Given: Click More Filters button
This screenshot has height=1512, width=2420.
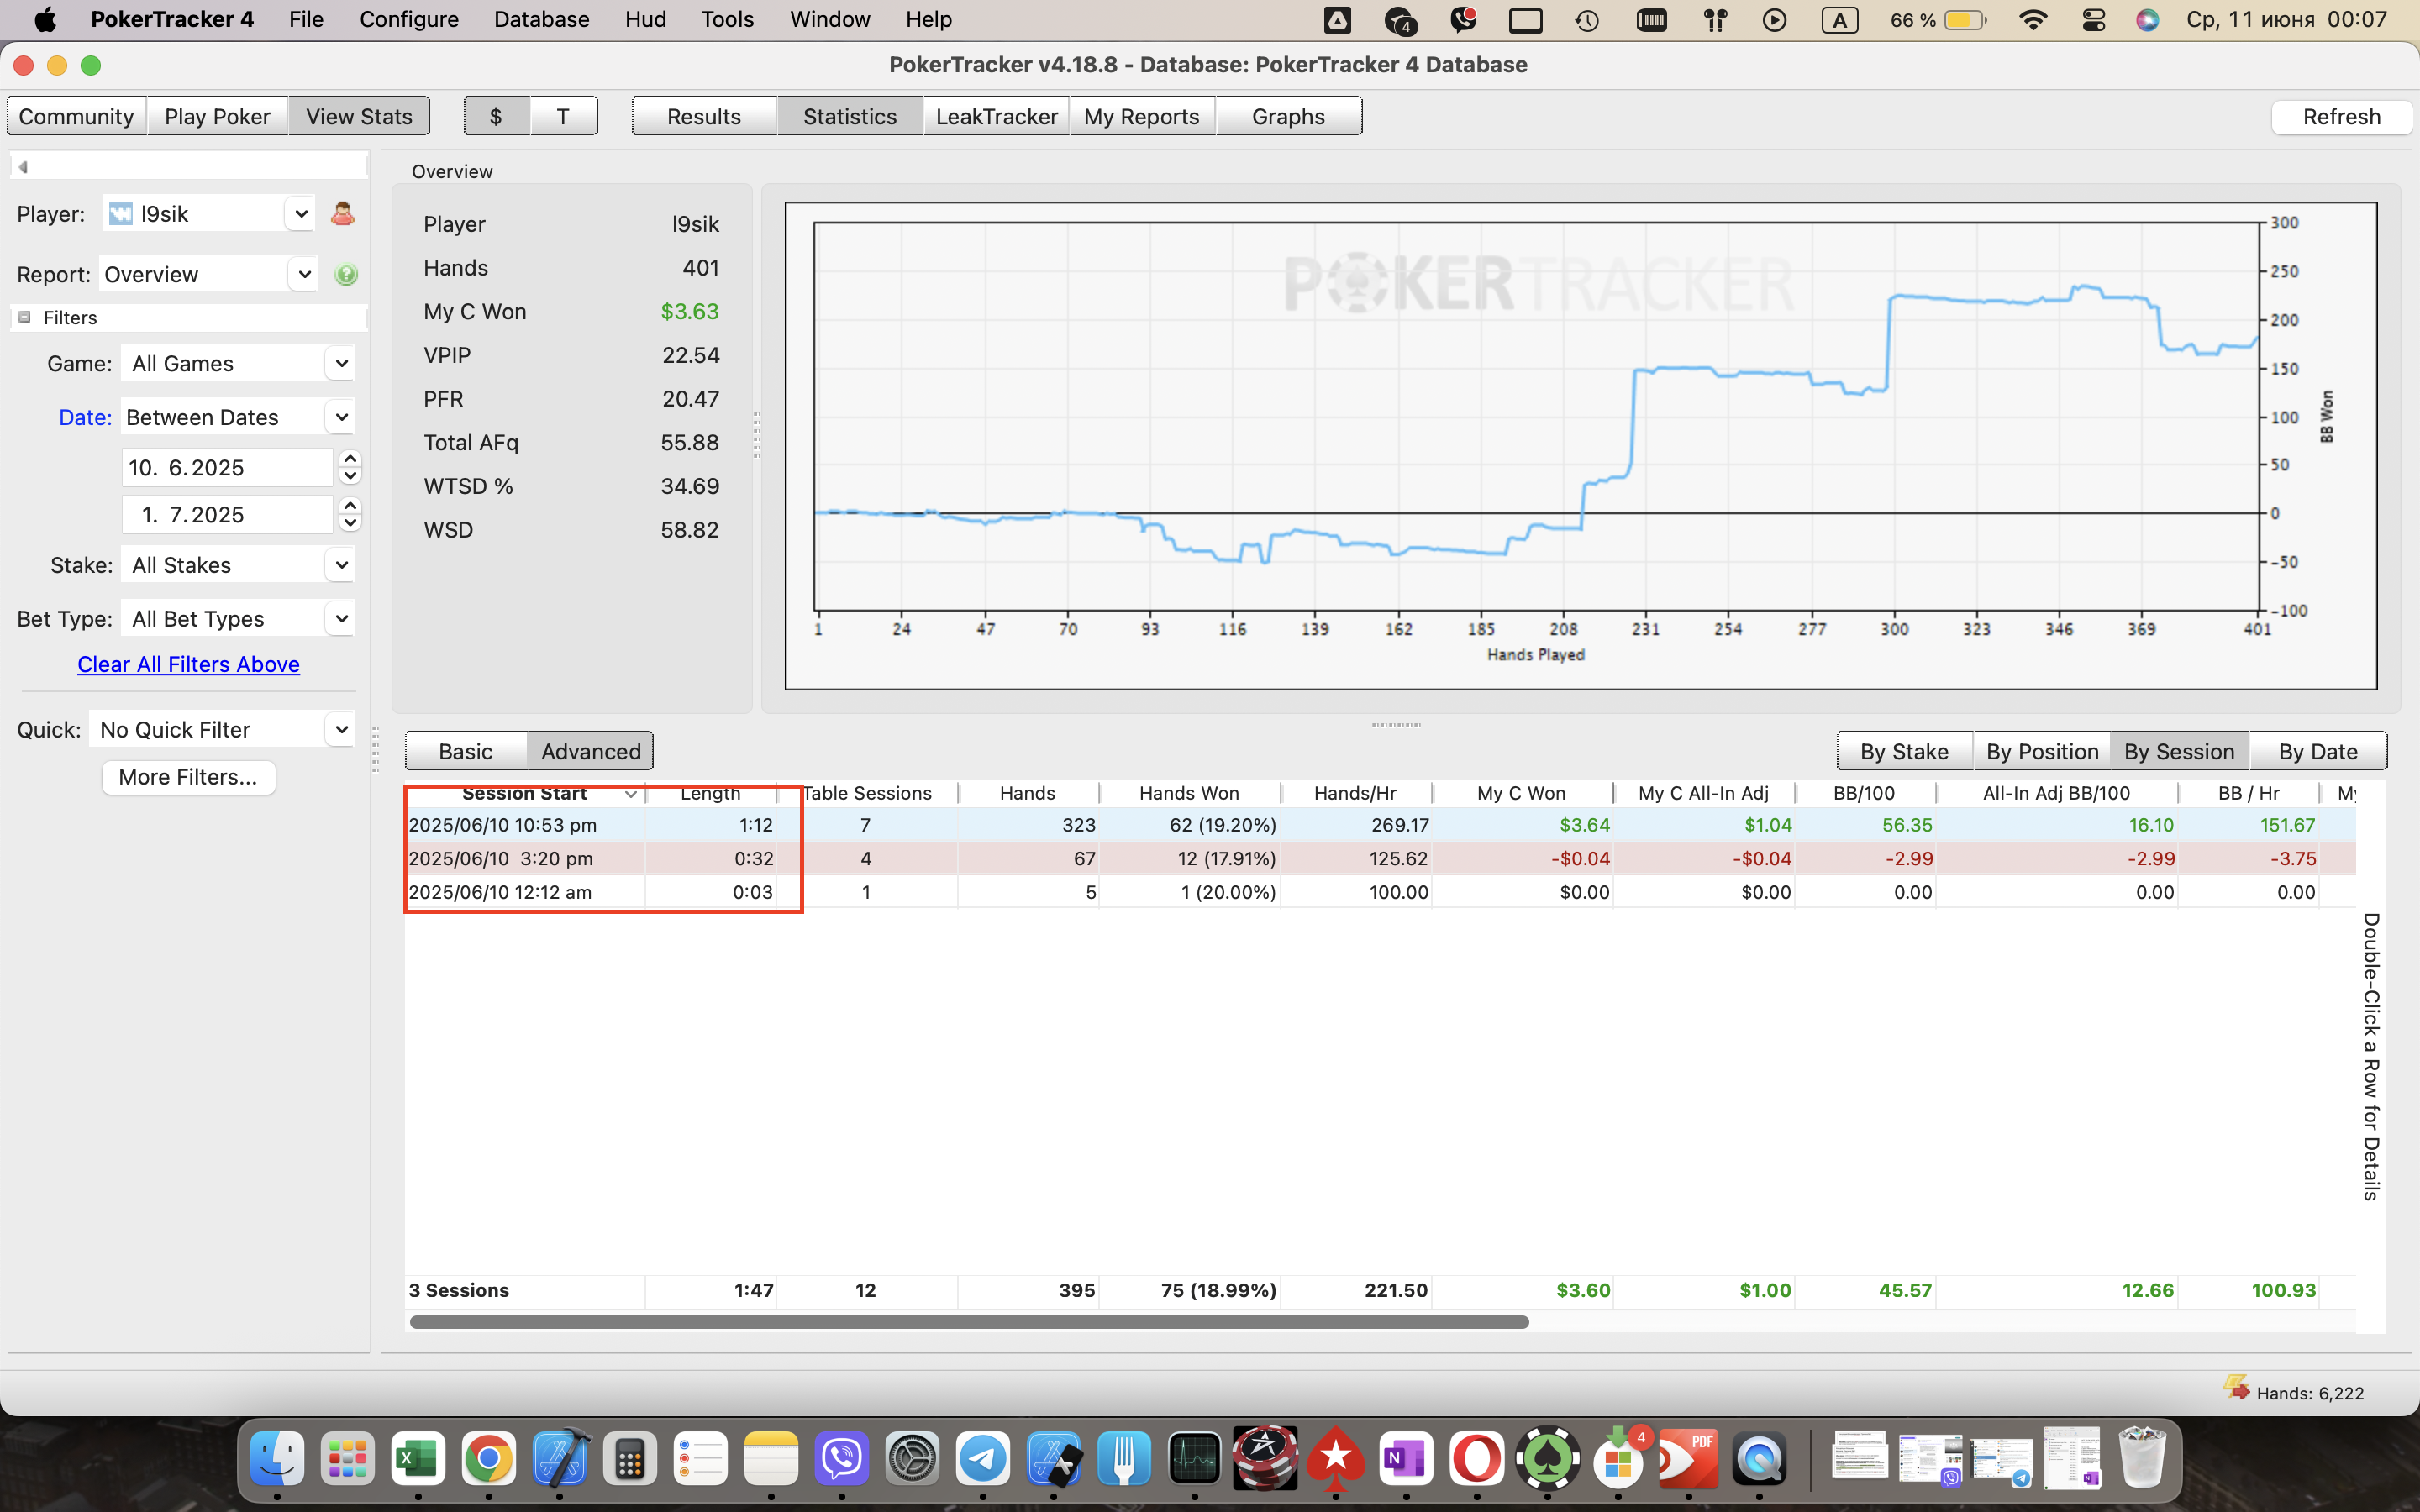Looking at the screenshot, I should pyautogui.click(x=188, y=777).
